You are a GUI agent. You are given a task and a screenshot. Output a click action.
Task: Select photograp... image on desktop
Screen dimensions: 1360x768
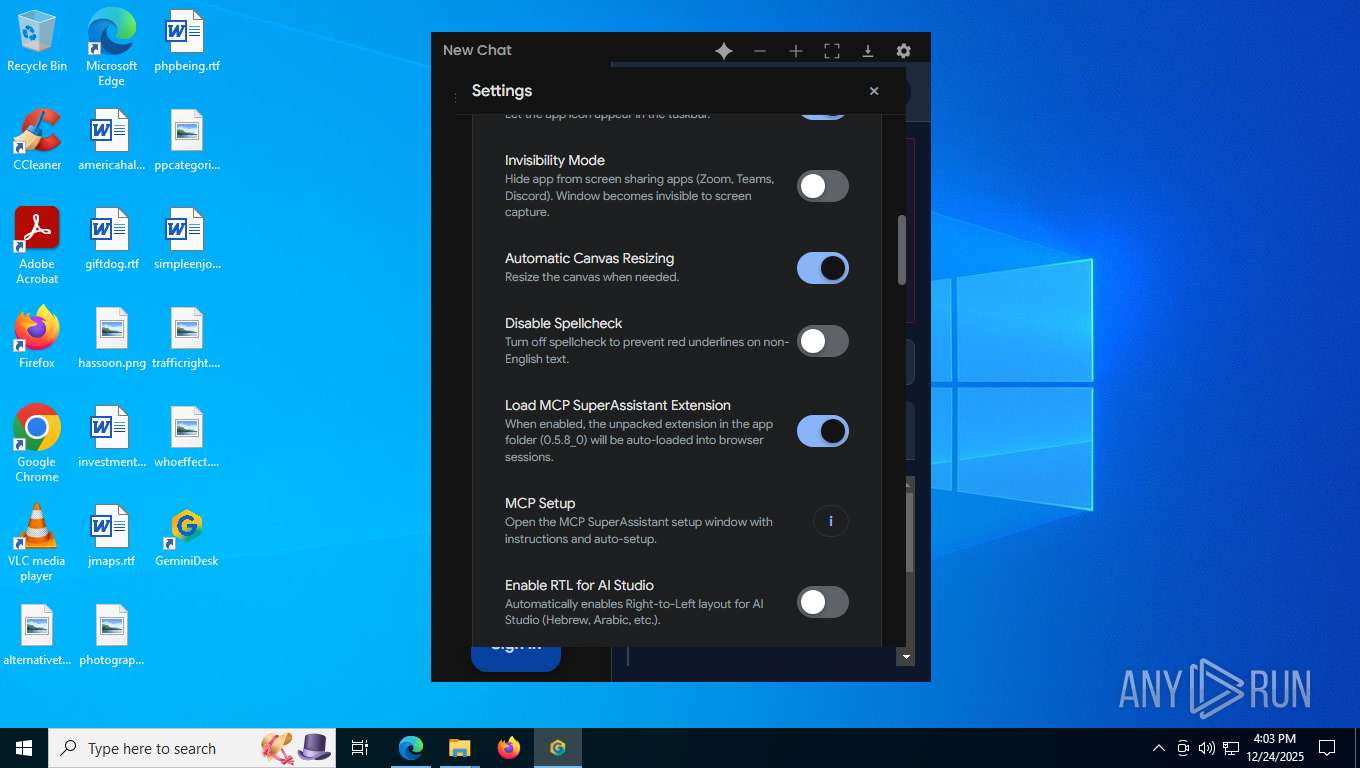(111, 635)
